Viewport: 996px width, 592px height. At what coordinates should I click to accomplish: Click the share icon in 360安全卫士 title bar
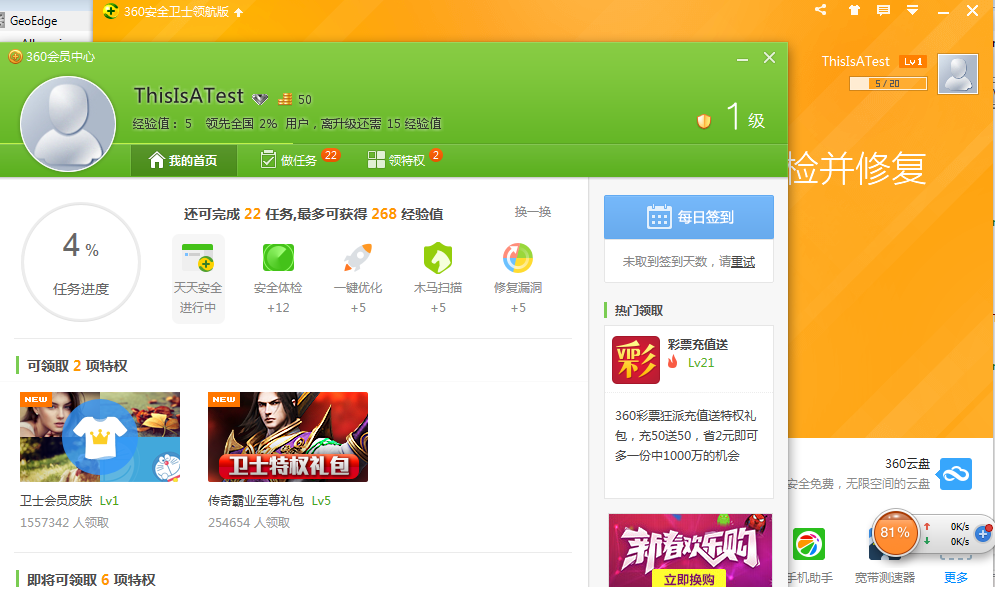pyautogui.click(x=821, y=10)
